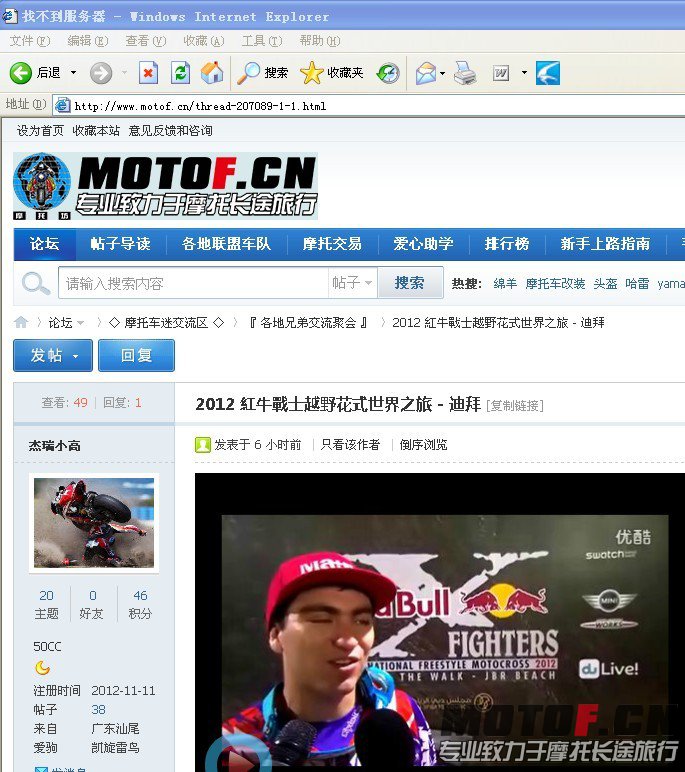685x772 pixels.
Task: Expand the Edit icon dropdown arrow
Action: pos(524,73)
